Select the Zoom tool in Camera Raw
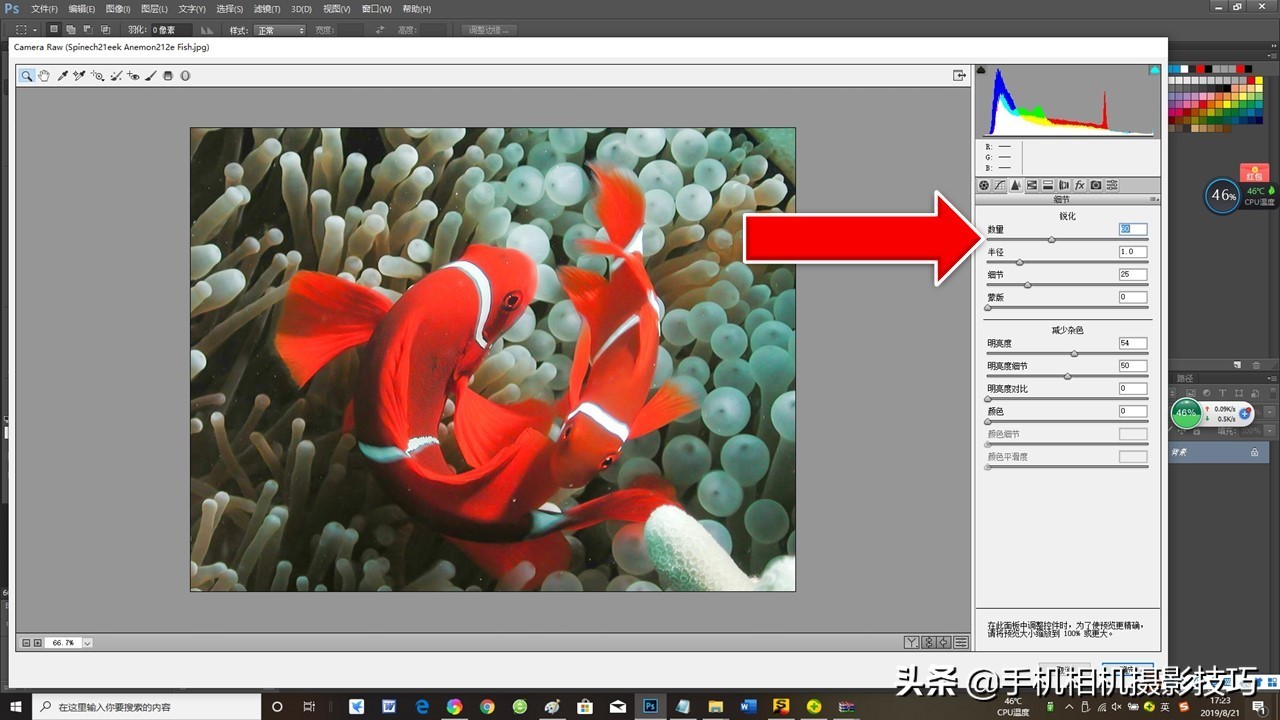 tap(27, 76)
